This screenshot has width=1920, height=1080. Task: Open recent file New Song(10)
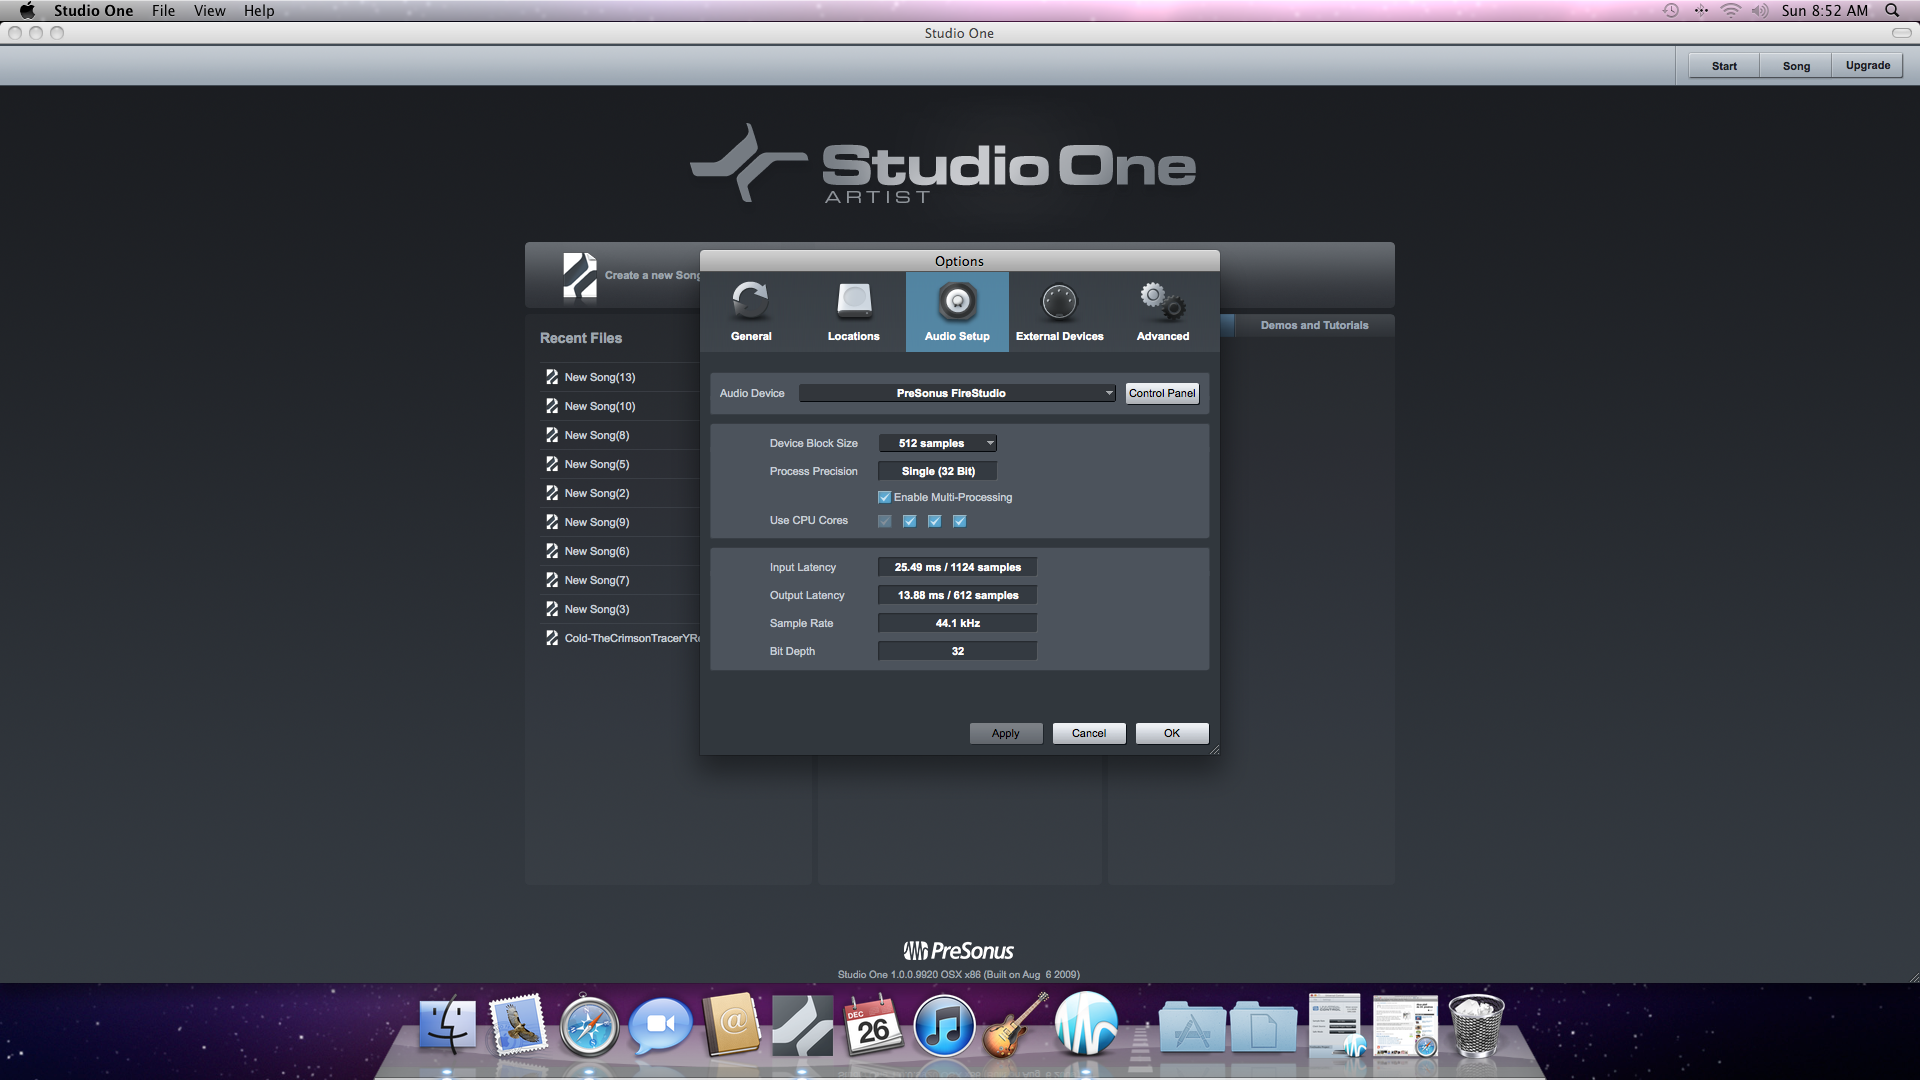click(x=600, y=406)
